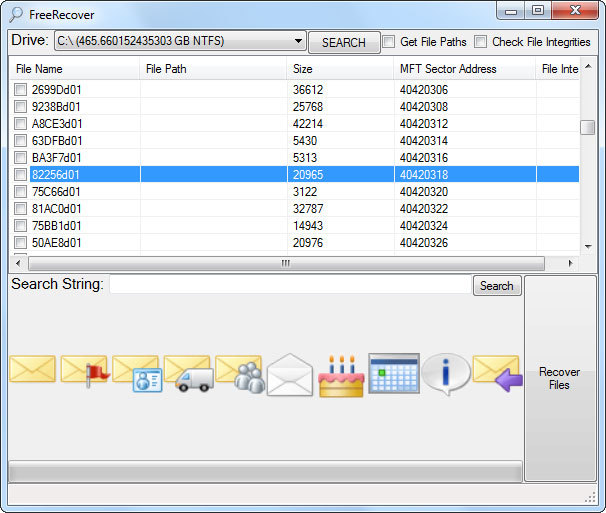Screen dimensions: 606x513
Task: Click into the Search String text field
Action: pos(288,285)
